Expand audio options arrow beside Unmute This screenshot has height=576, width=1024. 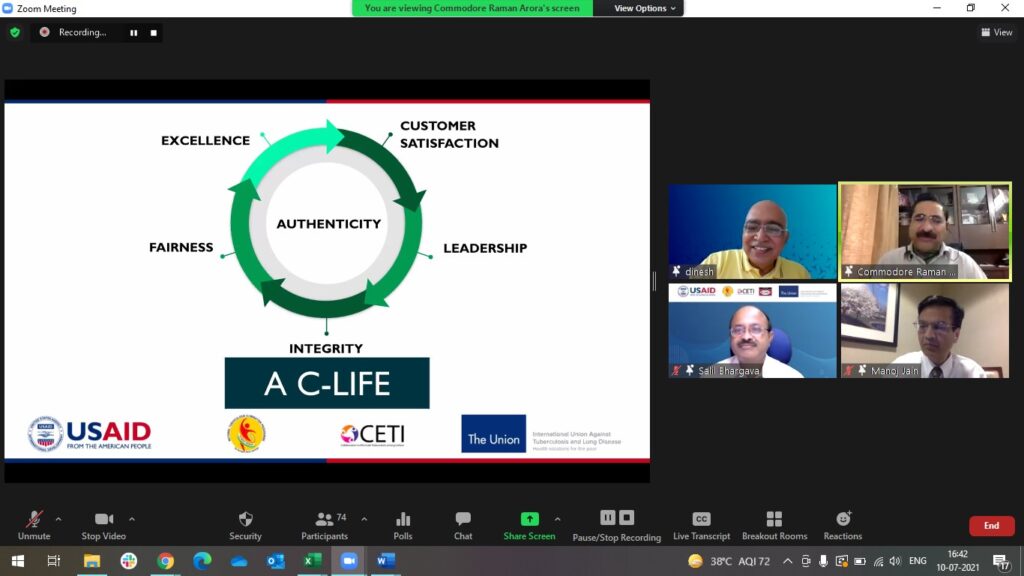coord(58,519)
